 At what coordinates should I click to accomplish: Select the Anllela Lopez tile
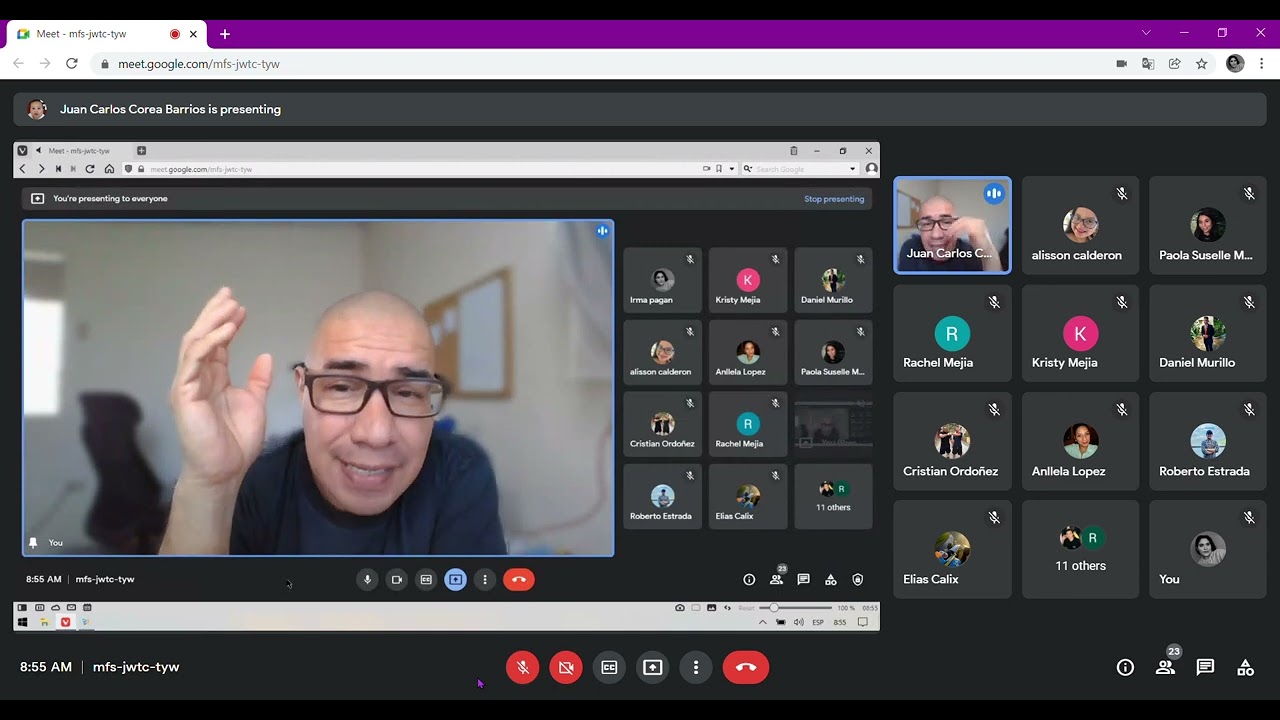(1080, 441)
